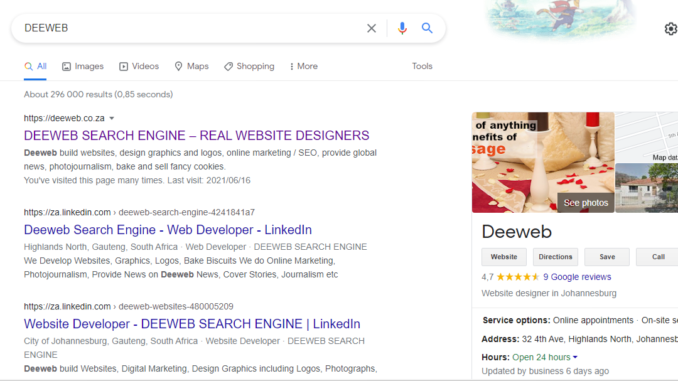Open DEEWEB SEARCH ENGINE – REAL WEBSITE DESIGNERS result

196,135
